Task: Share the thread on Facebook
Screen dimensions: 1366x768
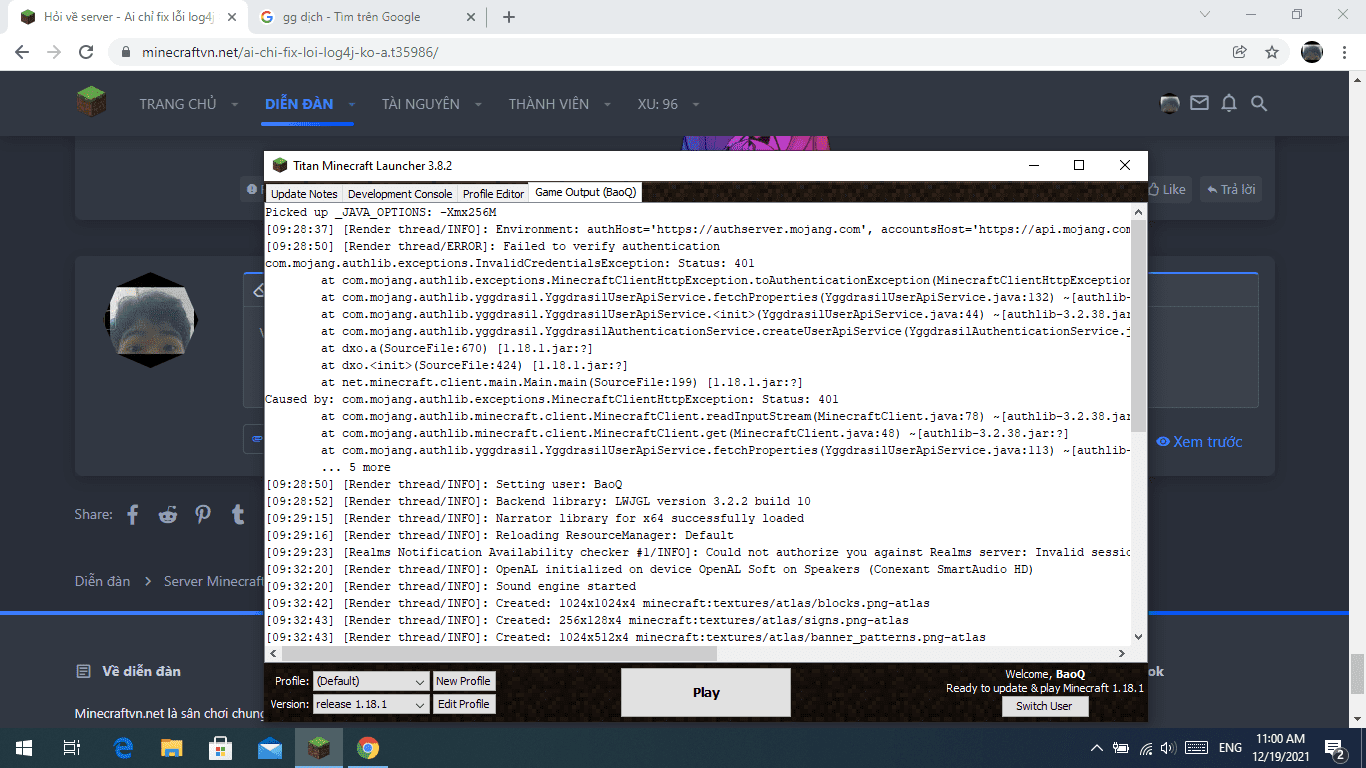Action: (x=133, y=515)
